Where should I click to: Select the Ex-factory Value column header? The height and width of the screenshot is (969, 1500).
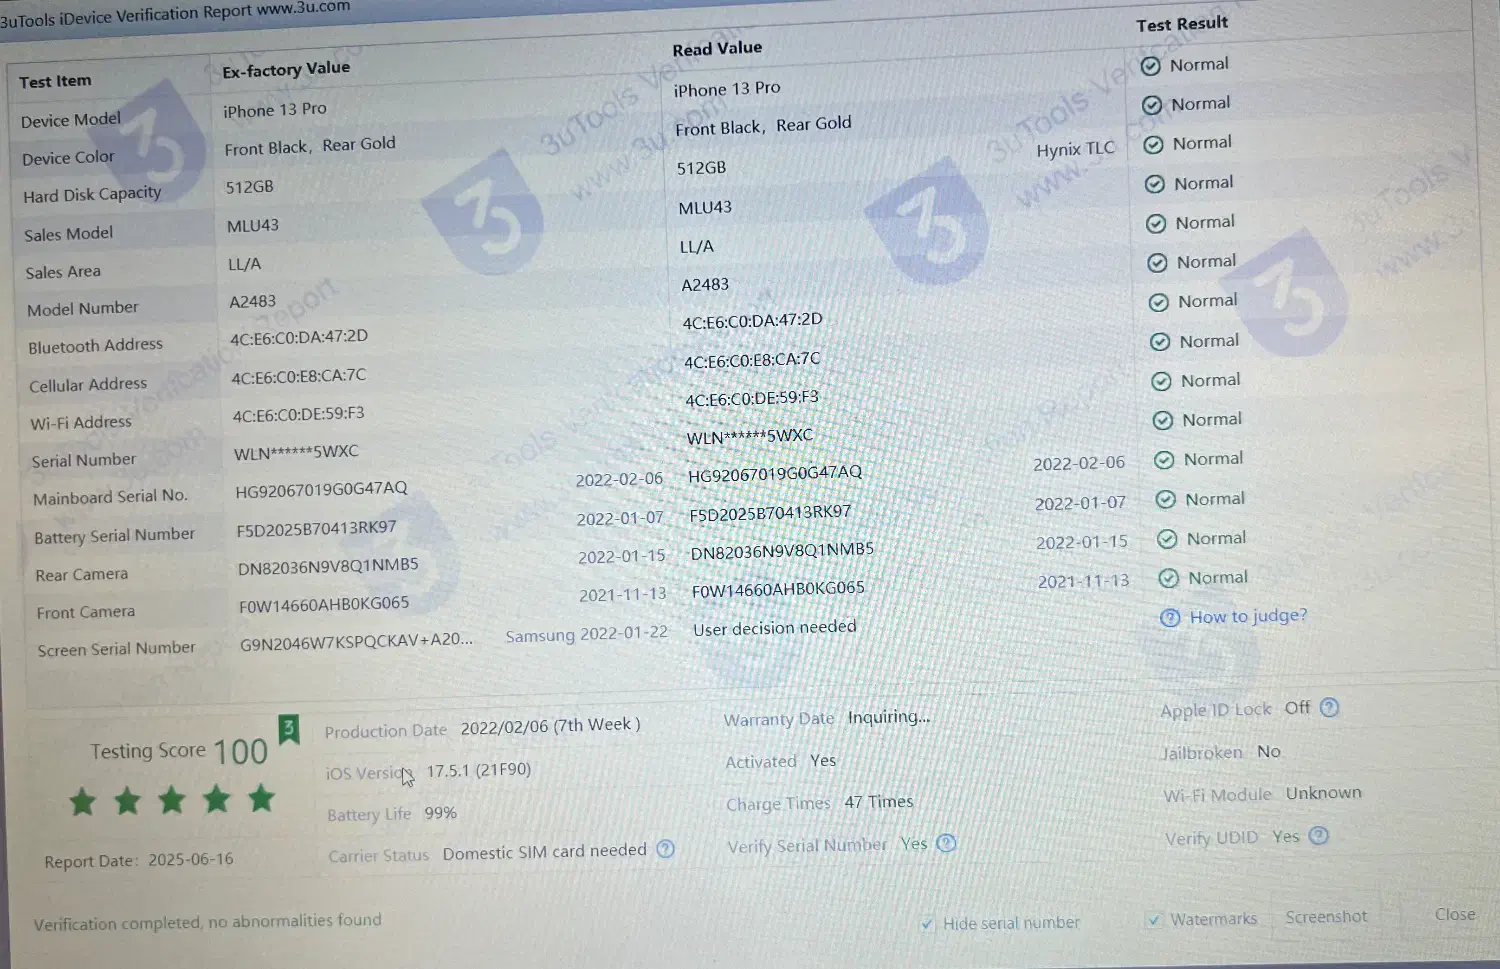[x=286, y=69]
